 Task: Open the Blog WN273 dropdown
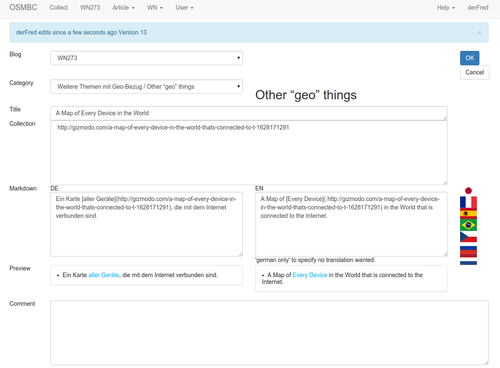146,58
